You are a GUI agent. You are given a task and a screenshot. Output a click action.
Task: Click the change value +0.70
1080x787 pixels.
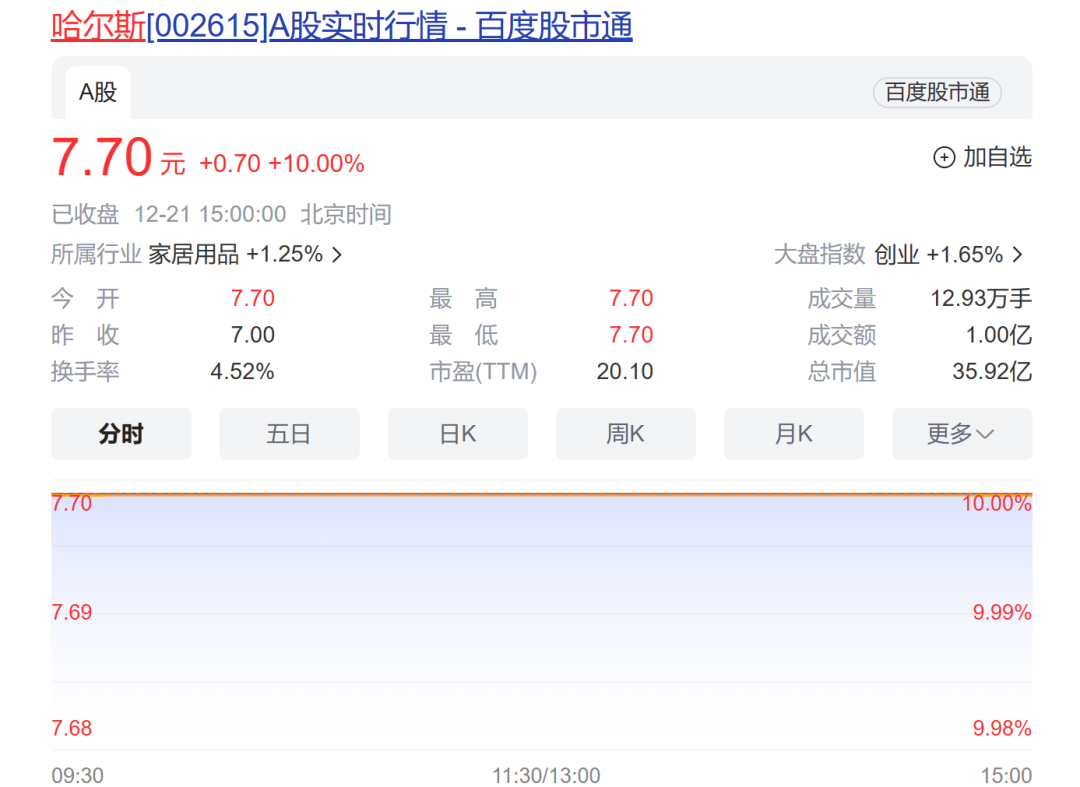point(230,164)
